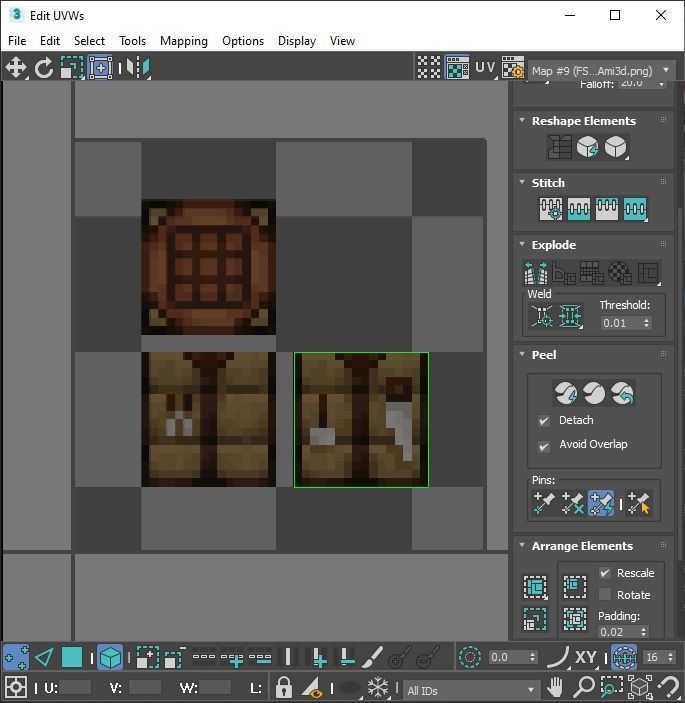Click the Flatten by Material ID icon

point(620,273)
